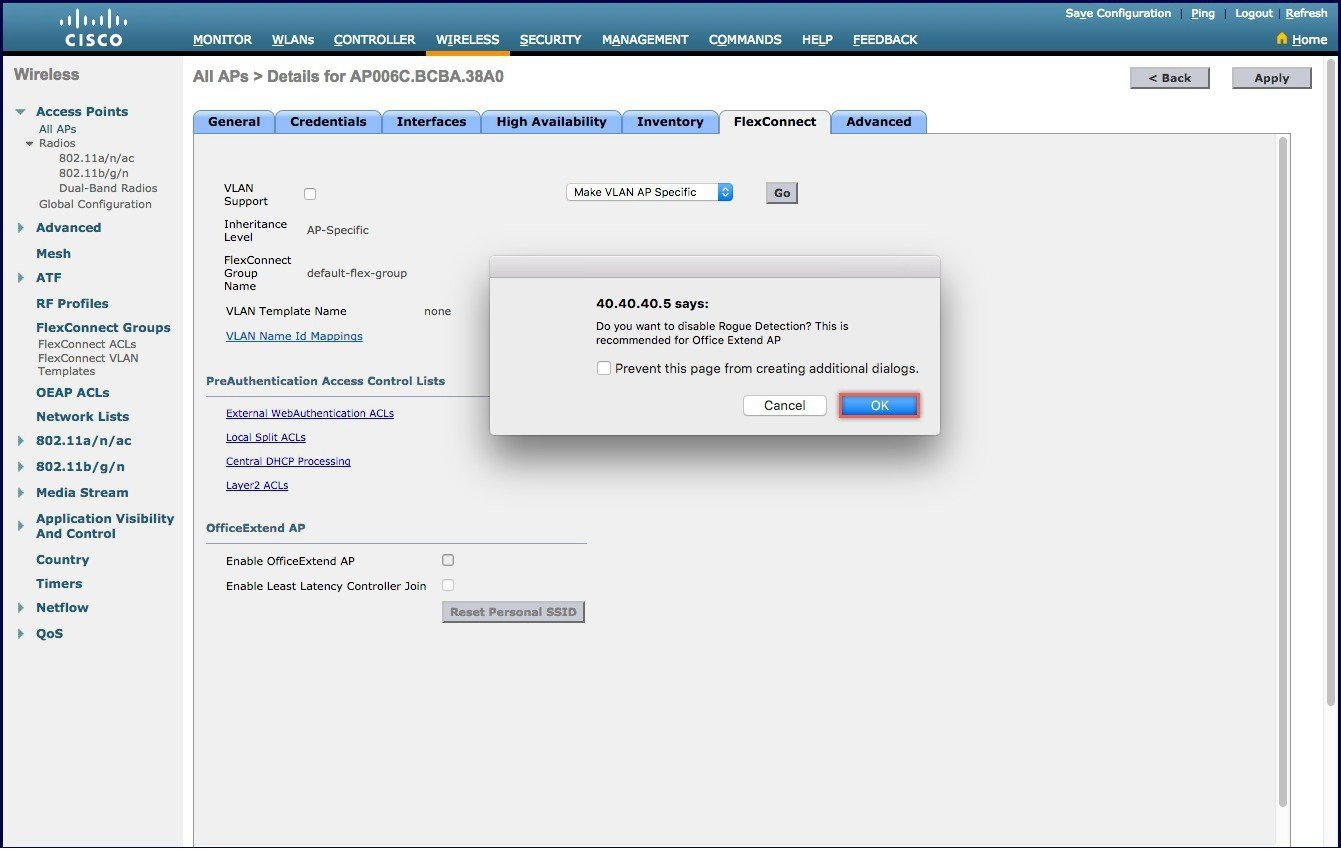Screen dimensions: 1341x850
Task: Open 802.11b/g/n under Radios
Action: [93, 173]
